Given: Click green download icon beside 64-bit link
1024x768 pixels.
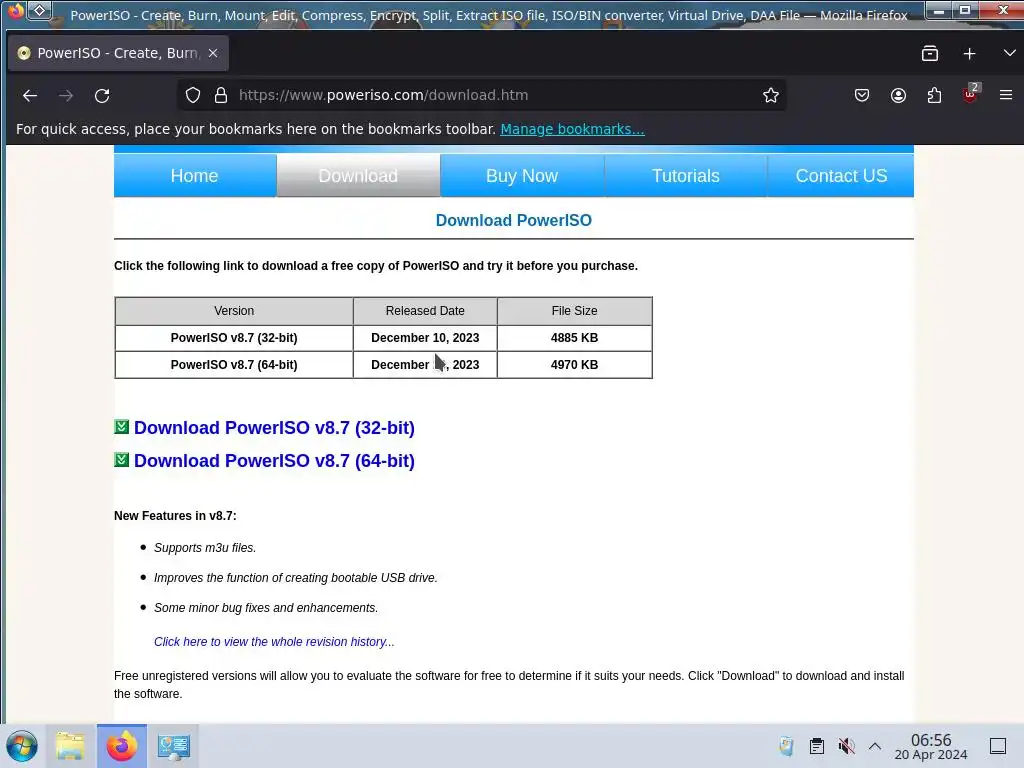Looking at the screenshot, I should pos(121,460).
